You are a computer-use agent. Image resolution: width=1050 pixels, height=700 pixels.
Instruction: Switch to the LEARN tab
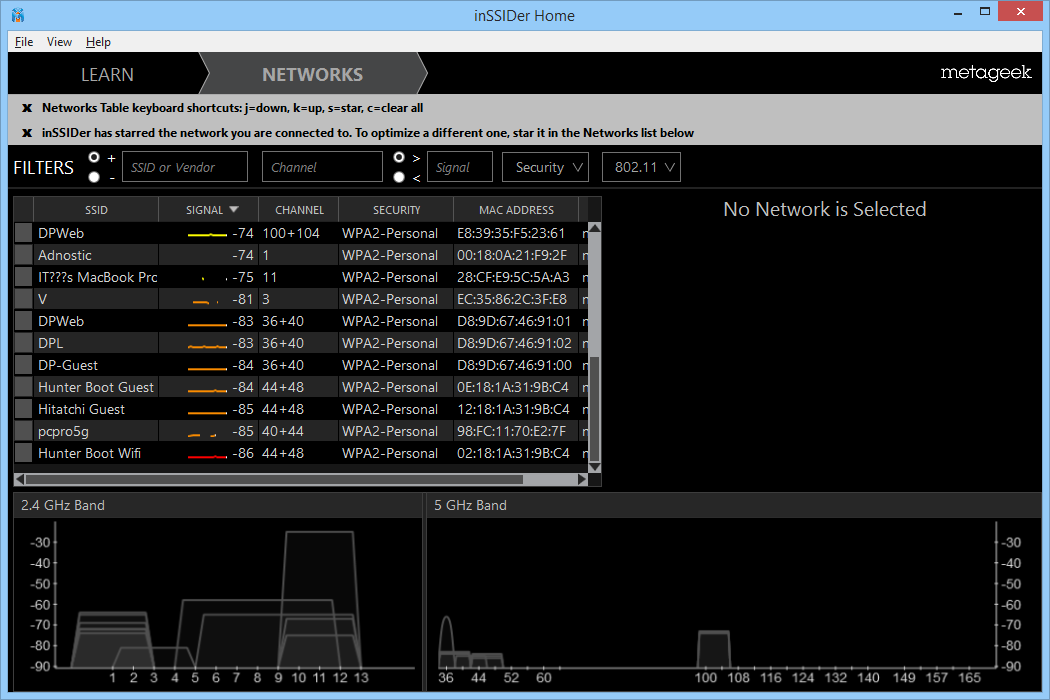[107, 74]
